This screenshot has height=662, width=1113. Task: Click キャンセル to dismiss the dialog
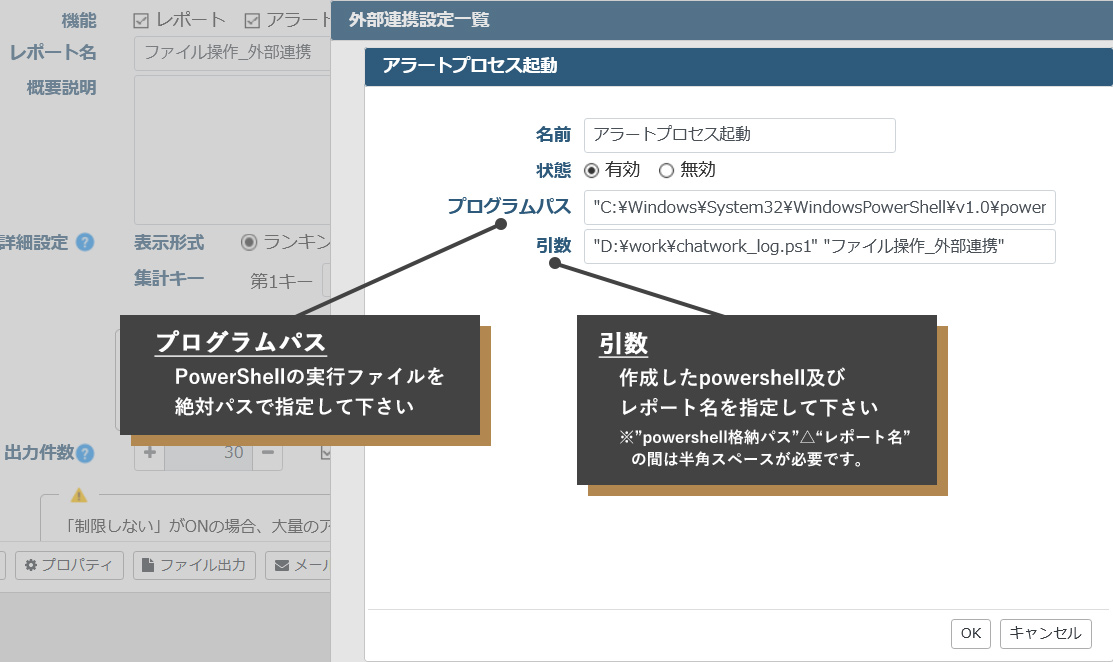[x=1046, y=633]
